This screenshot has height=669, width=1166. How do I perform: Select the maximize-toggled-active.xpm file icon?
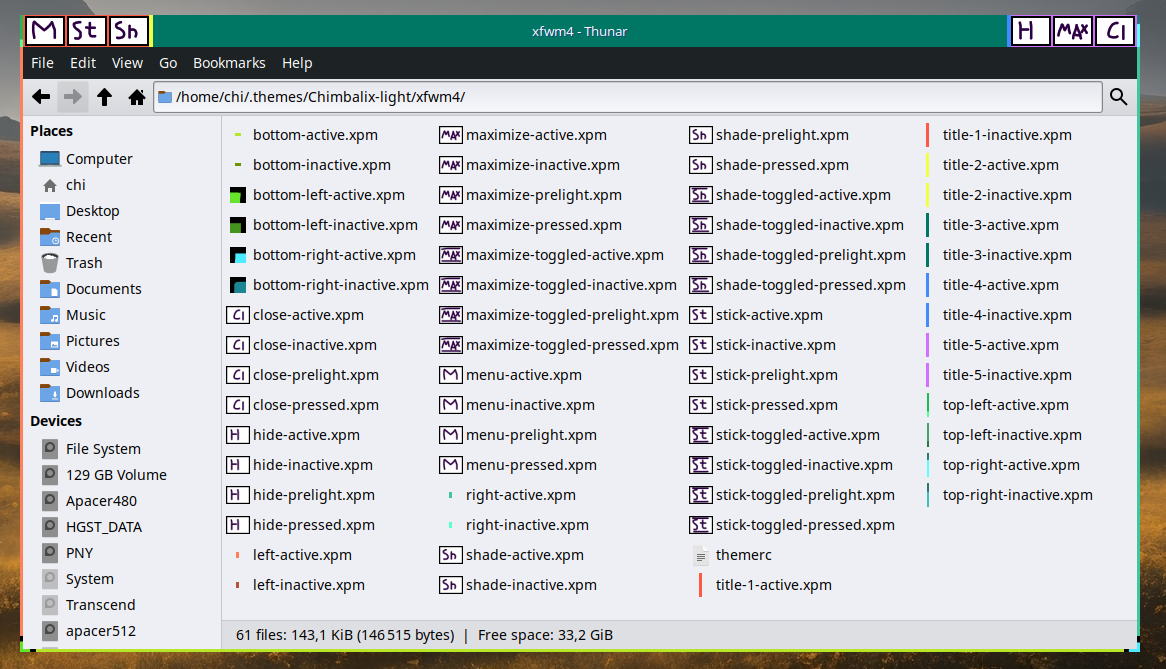pos(451,255)
